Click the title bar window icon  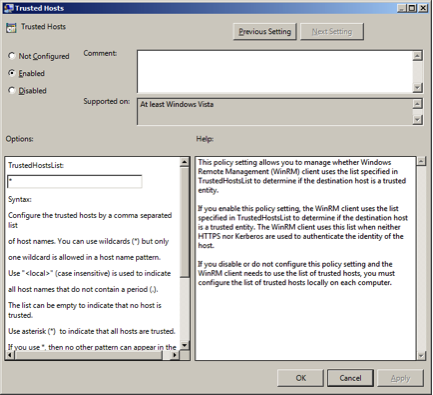pyautogui.click(x=8, y=8)
